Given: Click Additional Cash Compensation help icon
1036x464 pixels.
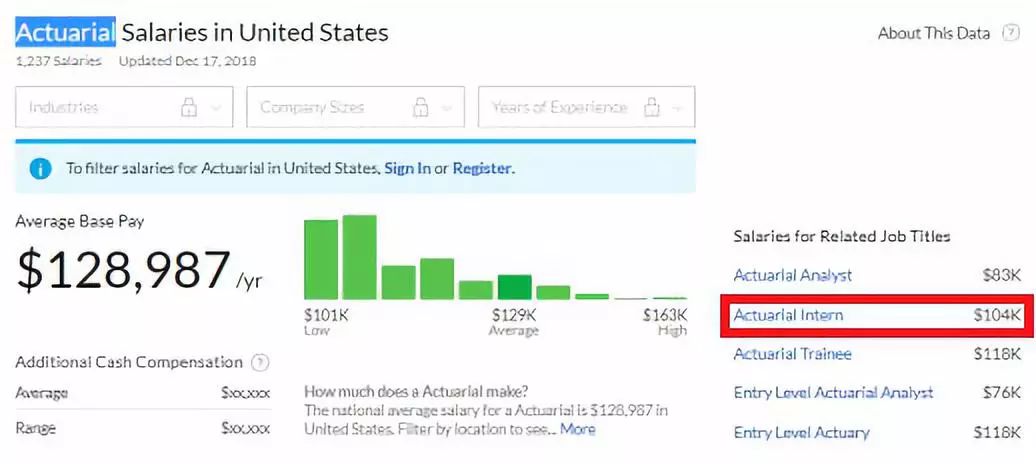Looking at the screenshot, I should pos(261,362).
